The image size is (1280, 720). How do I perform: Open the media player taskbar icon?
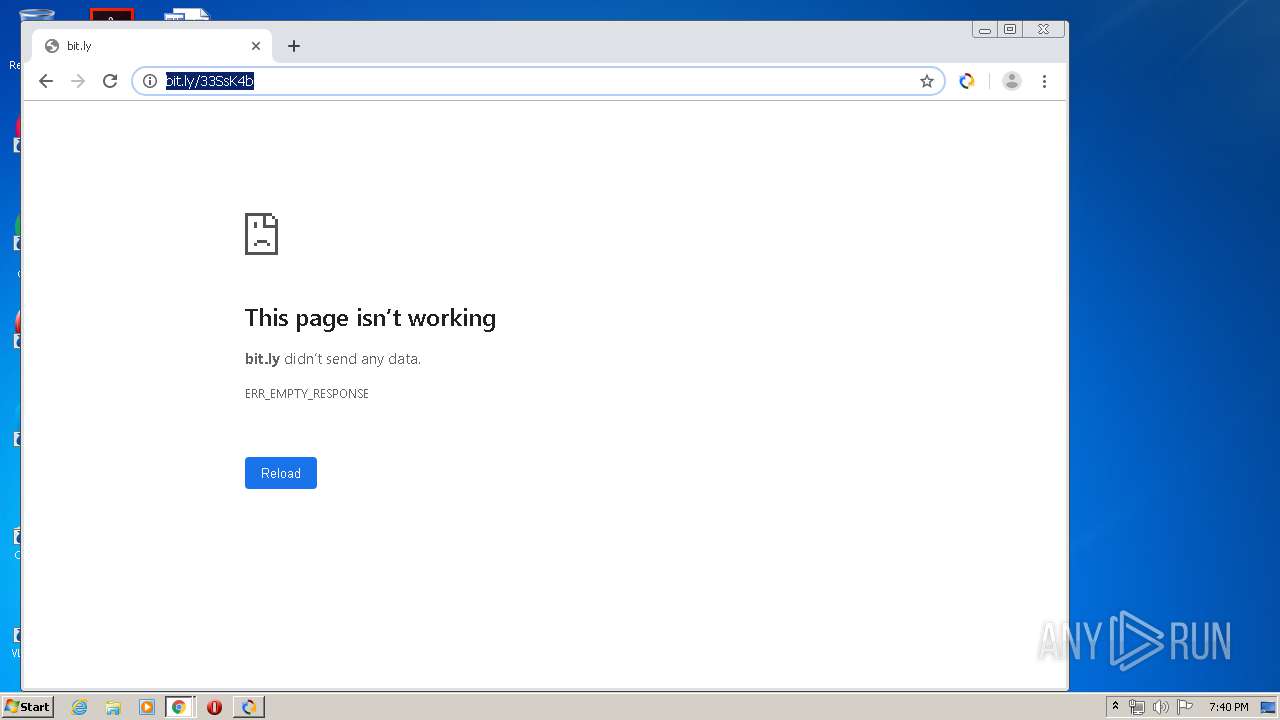coord(147,707)
